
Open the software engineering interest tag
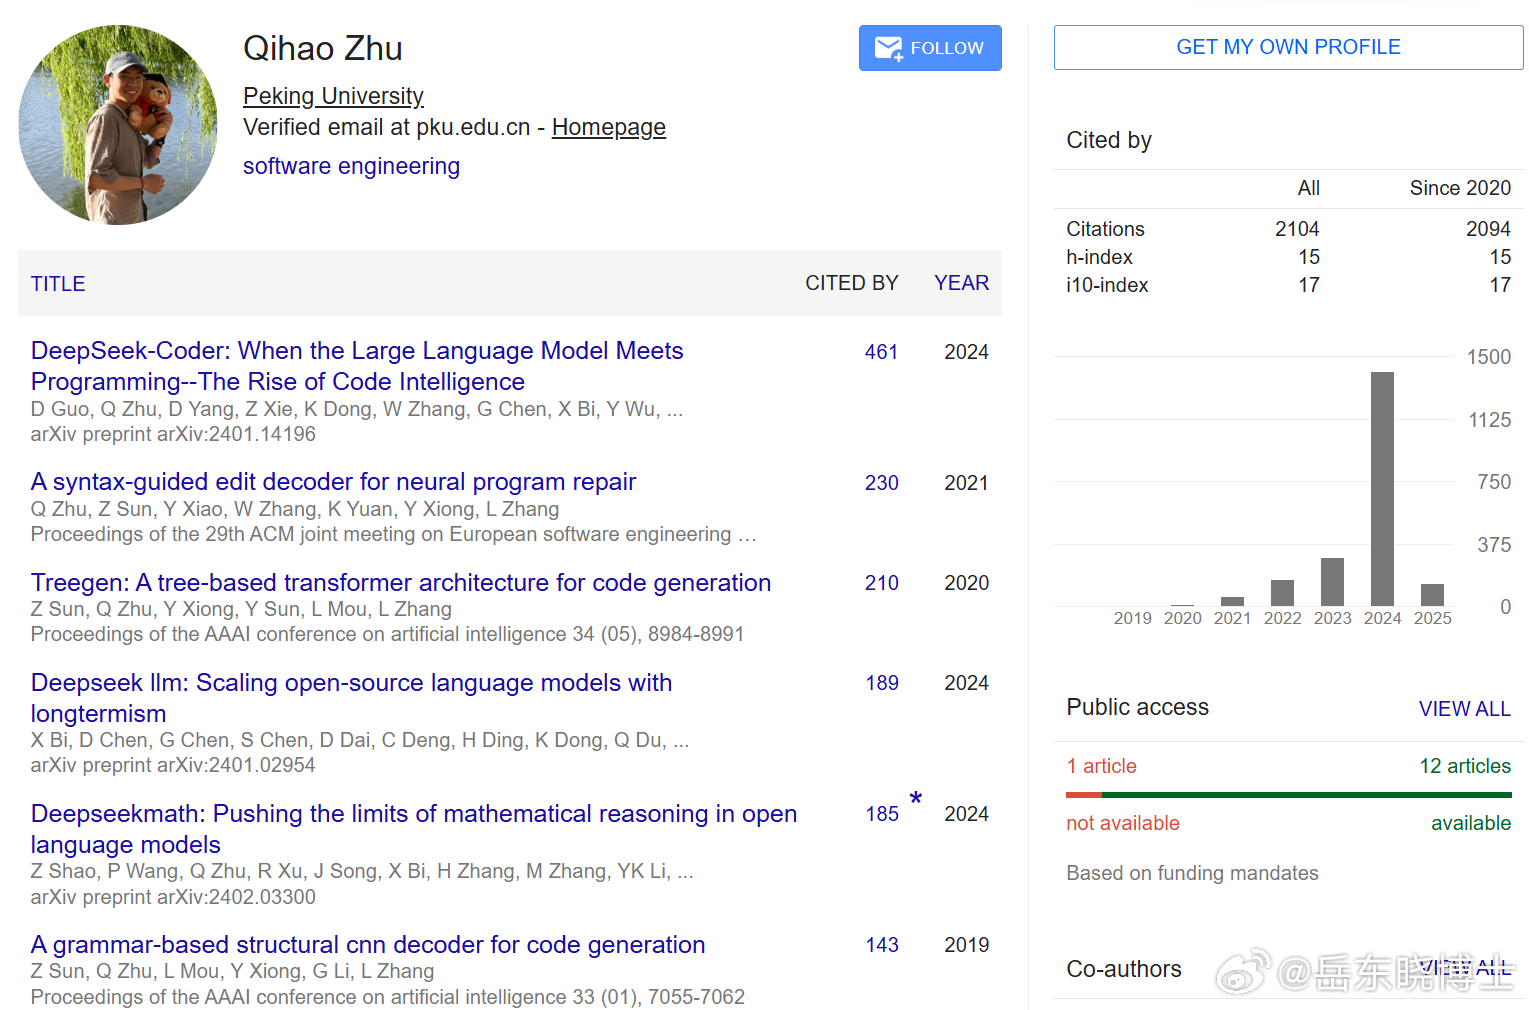(351, 166)
